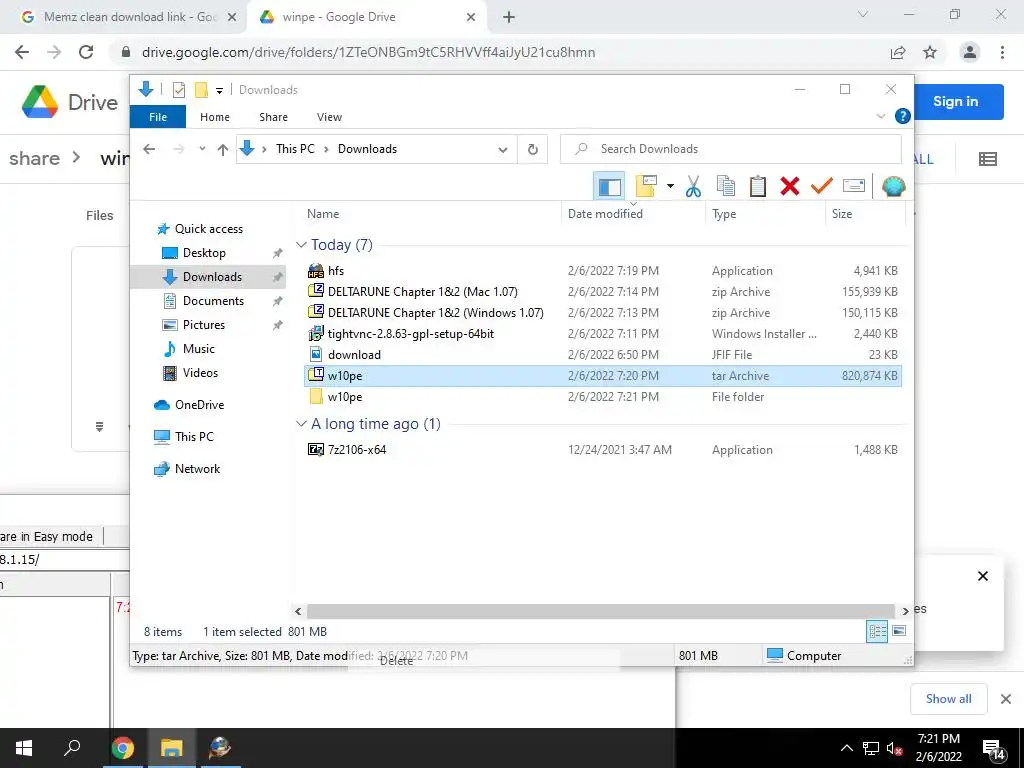The image size is (1024, 768).
Task: Go back in Explorer navigation
Action: (149, 149)
